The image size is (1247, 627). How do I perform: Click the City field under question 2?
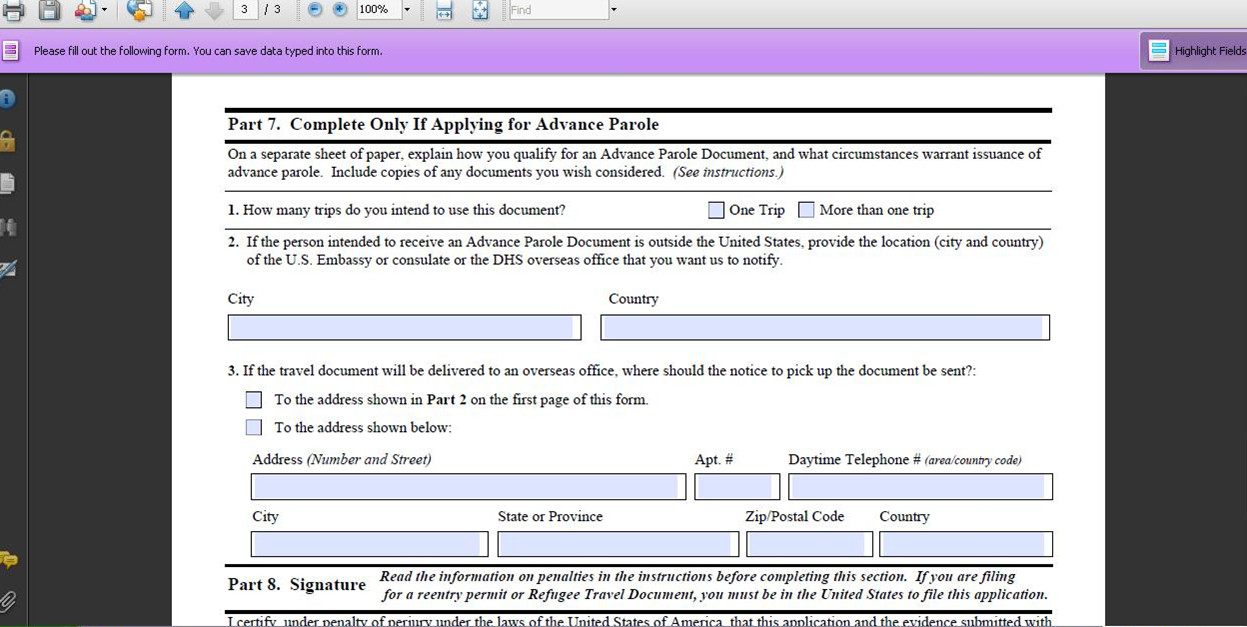pyautogui.click(x=404, y=327)
